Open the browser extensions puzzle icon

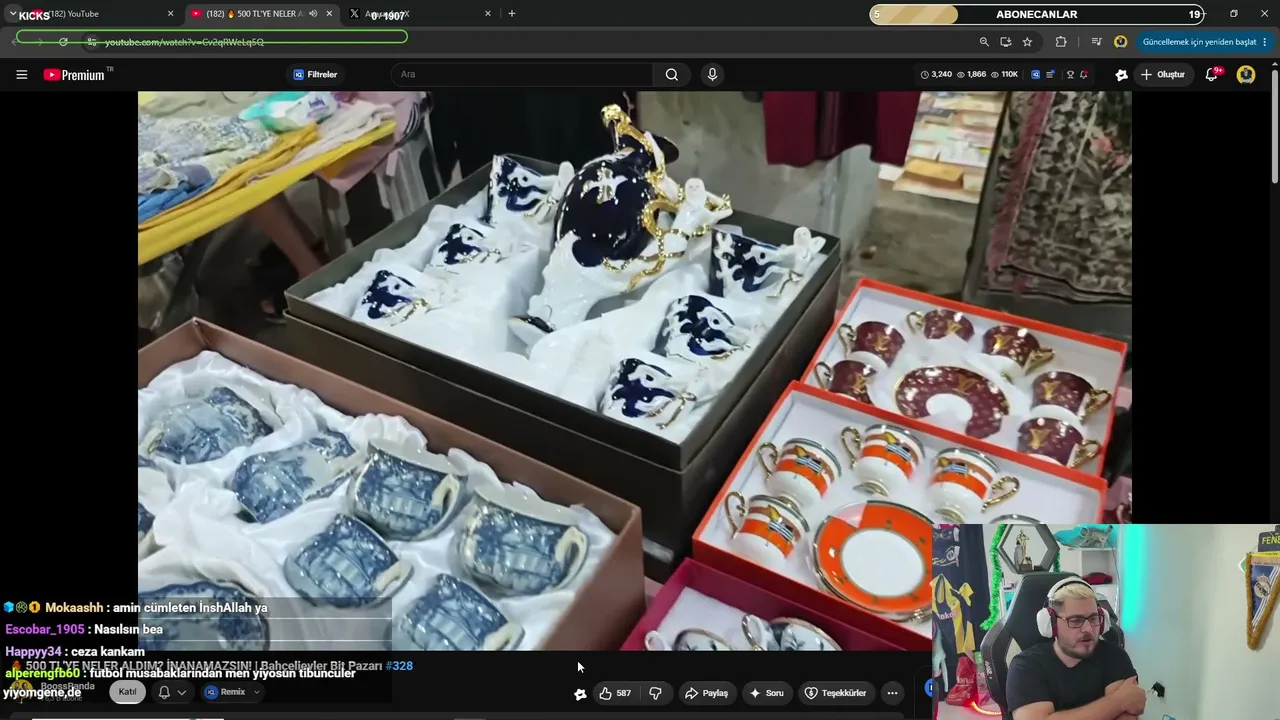[x=1061, y=42]
